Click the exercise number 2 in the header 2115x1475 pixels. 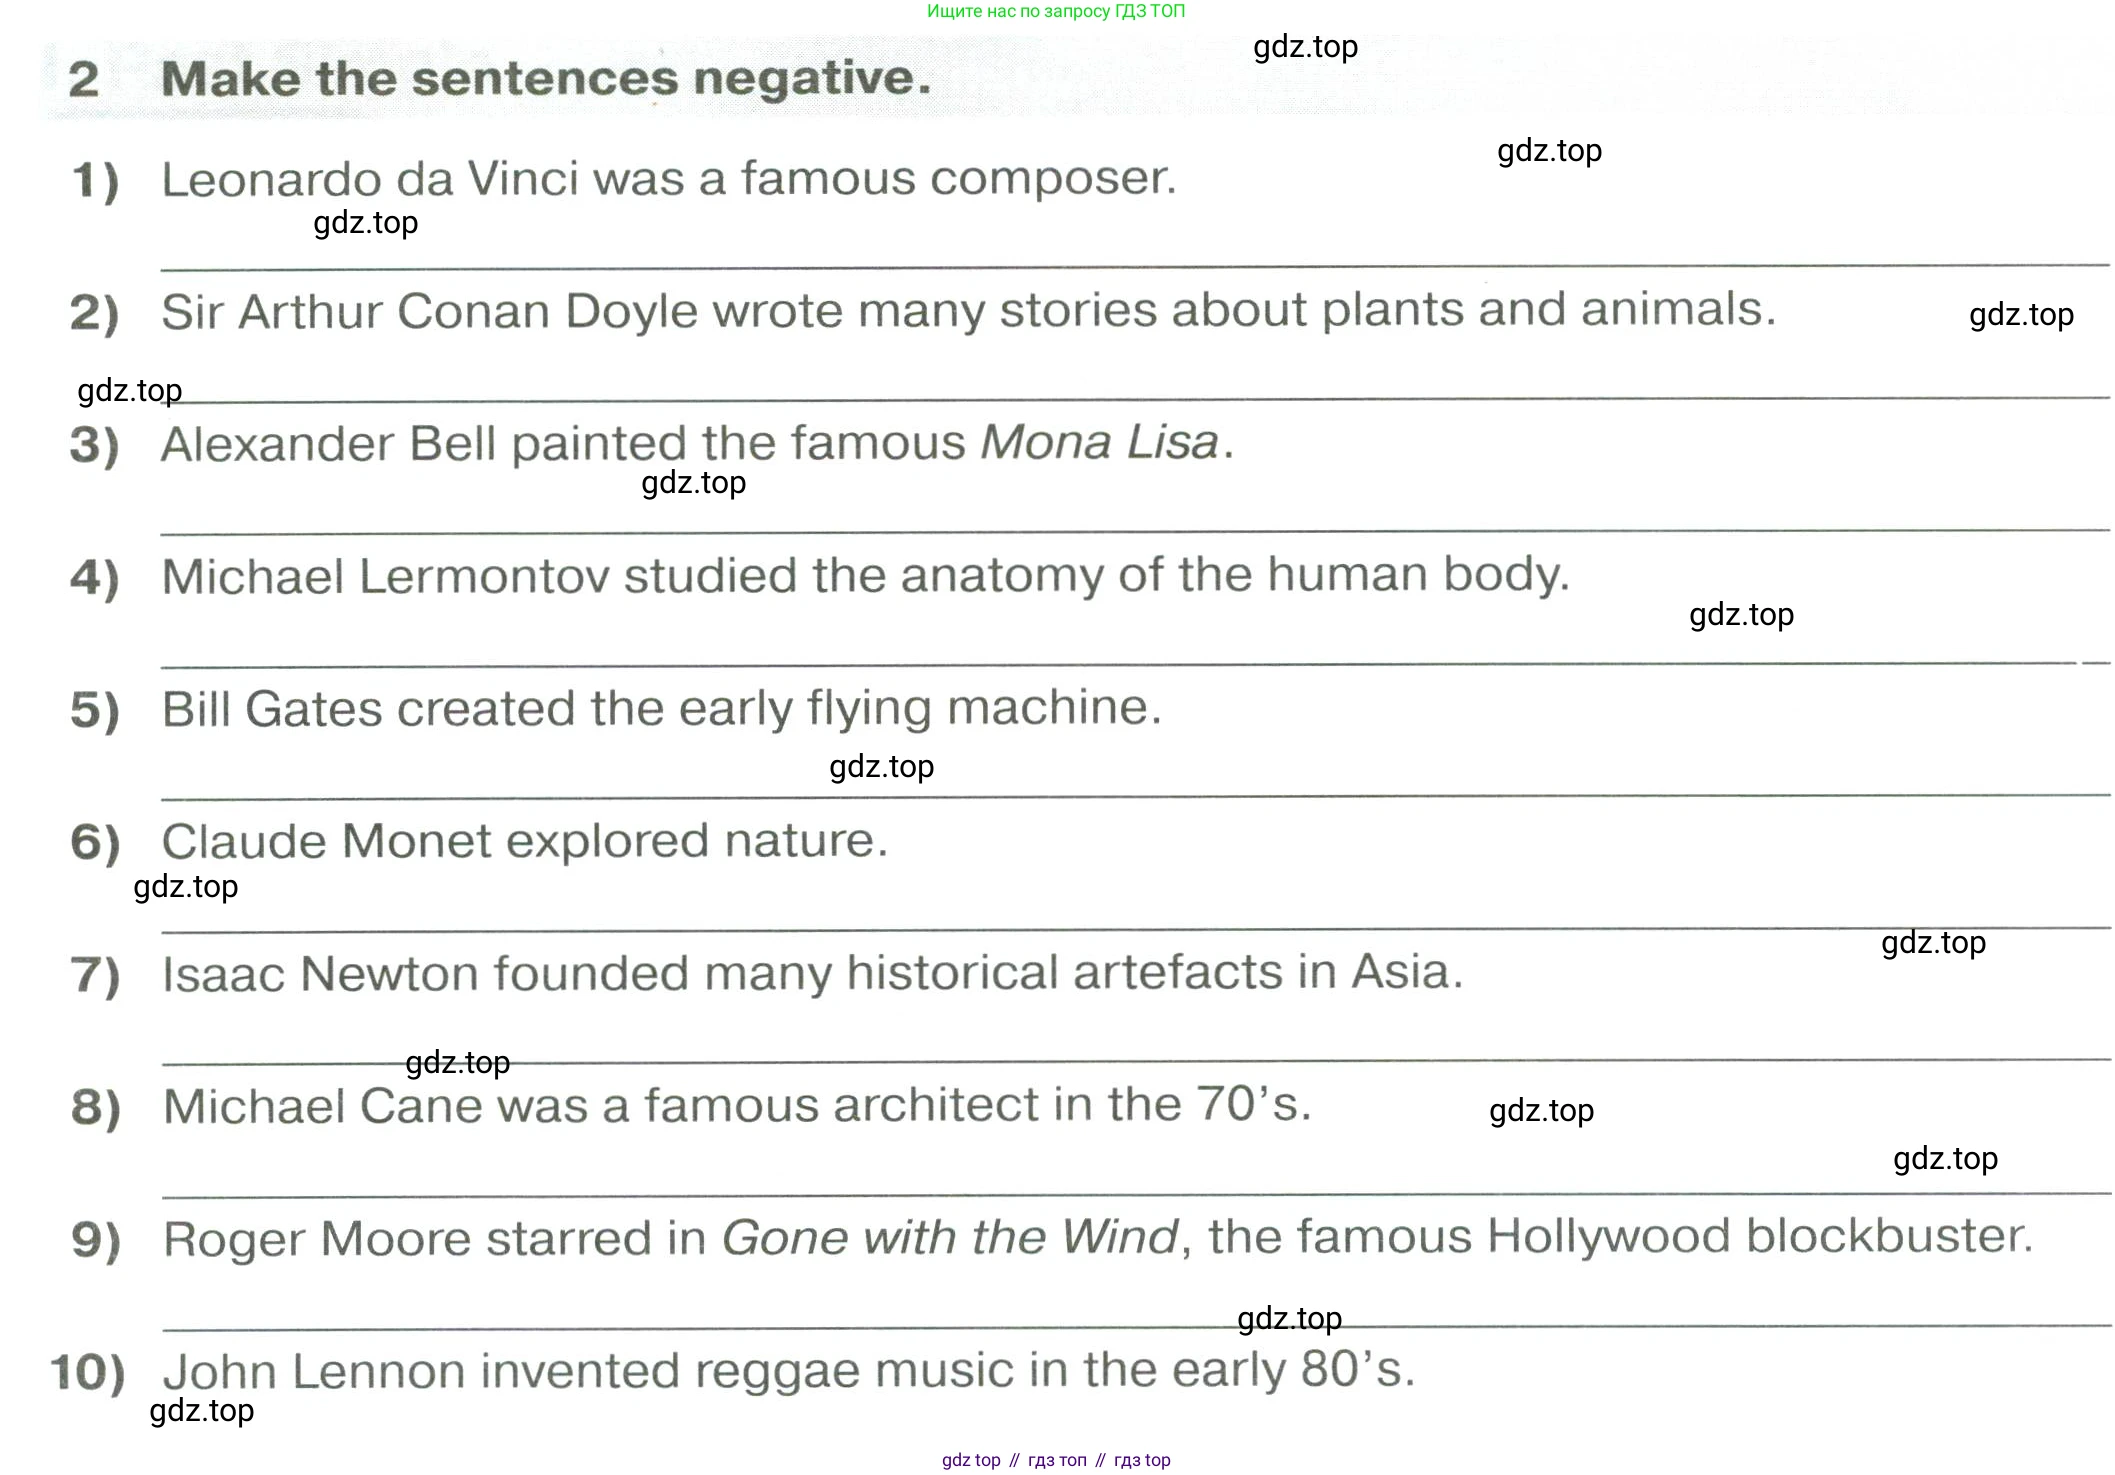[84, 79]
